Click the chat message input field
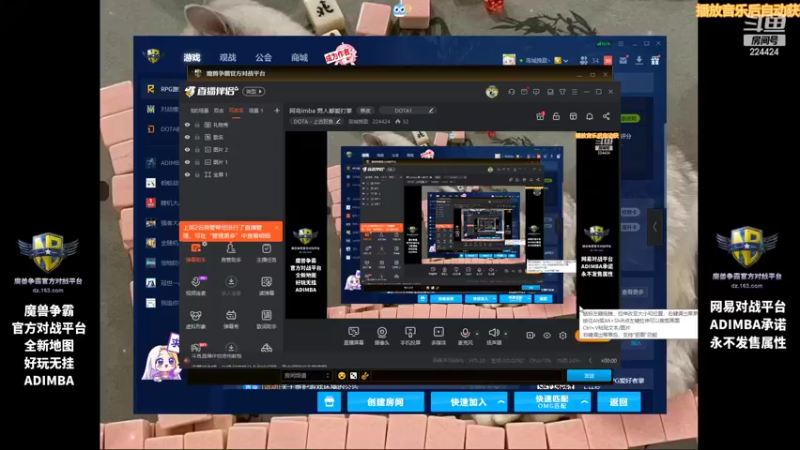 click(467, 376)
